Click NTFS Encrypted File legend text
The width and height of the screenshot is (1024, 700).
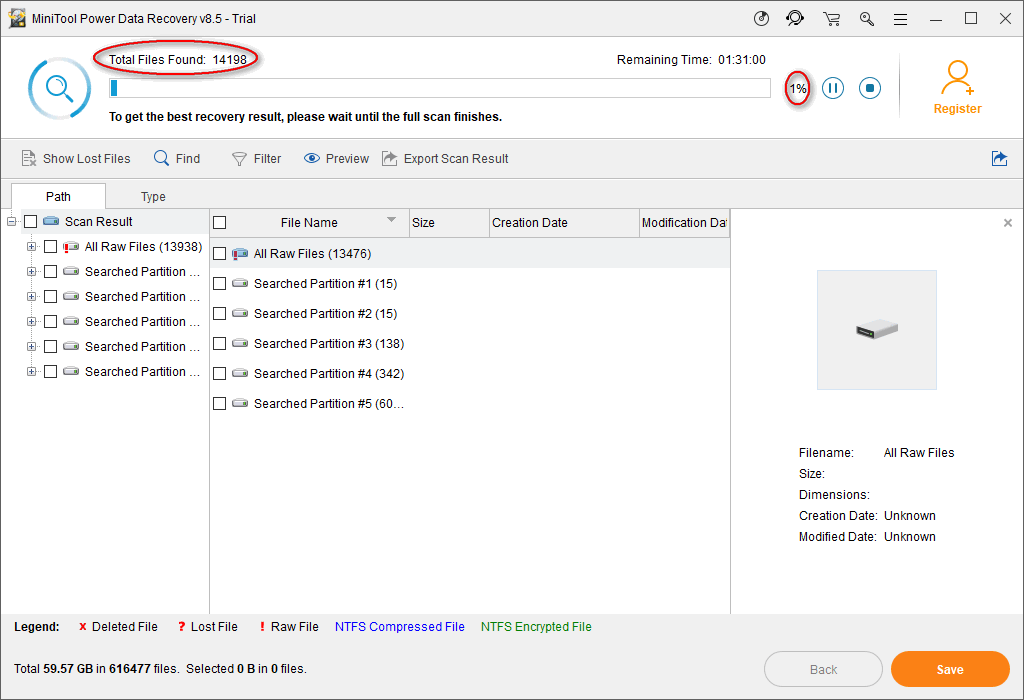536,627
